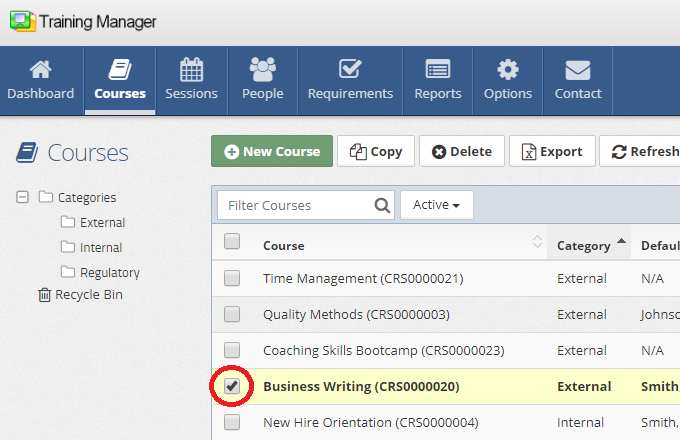This screenshot has width=680, height=440.
Task: Switch to the Courses tab
Action: pos(120,80)
